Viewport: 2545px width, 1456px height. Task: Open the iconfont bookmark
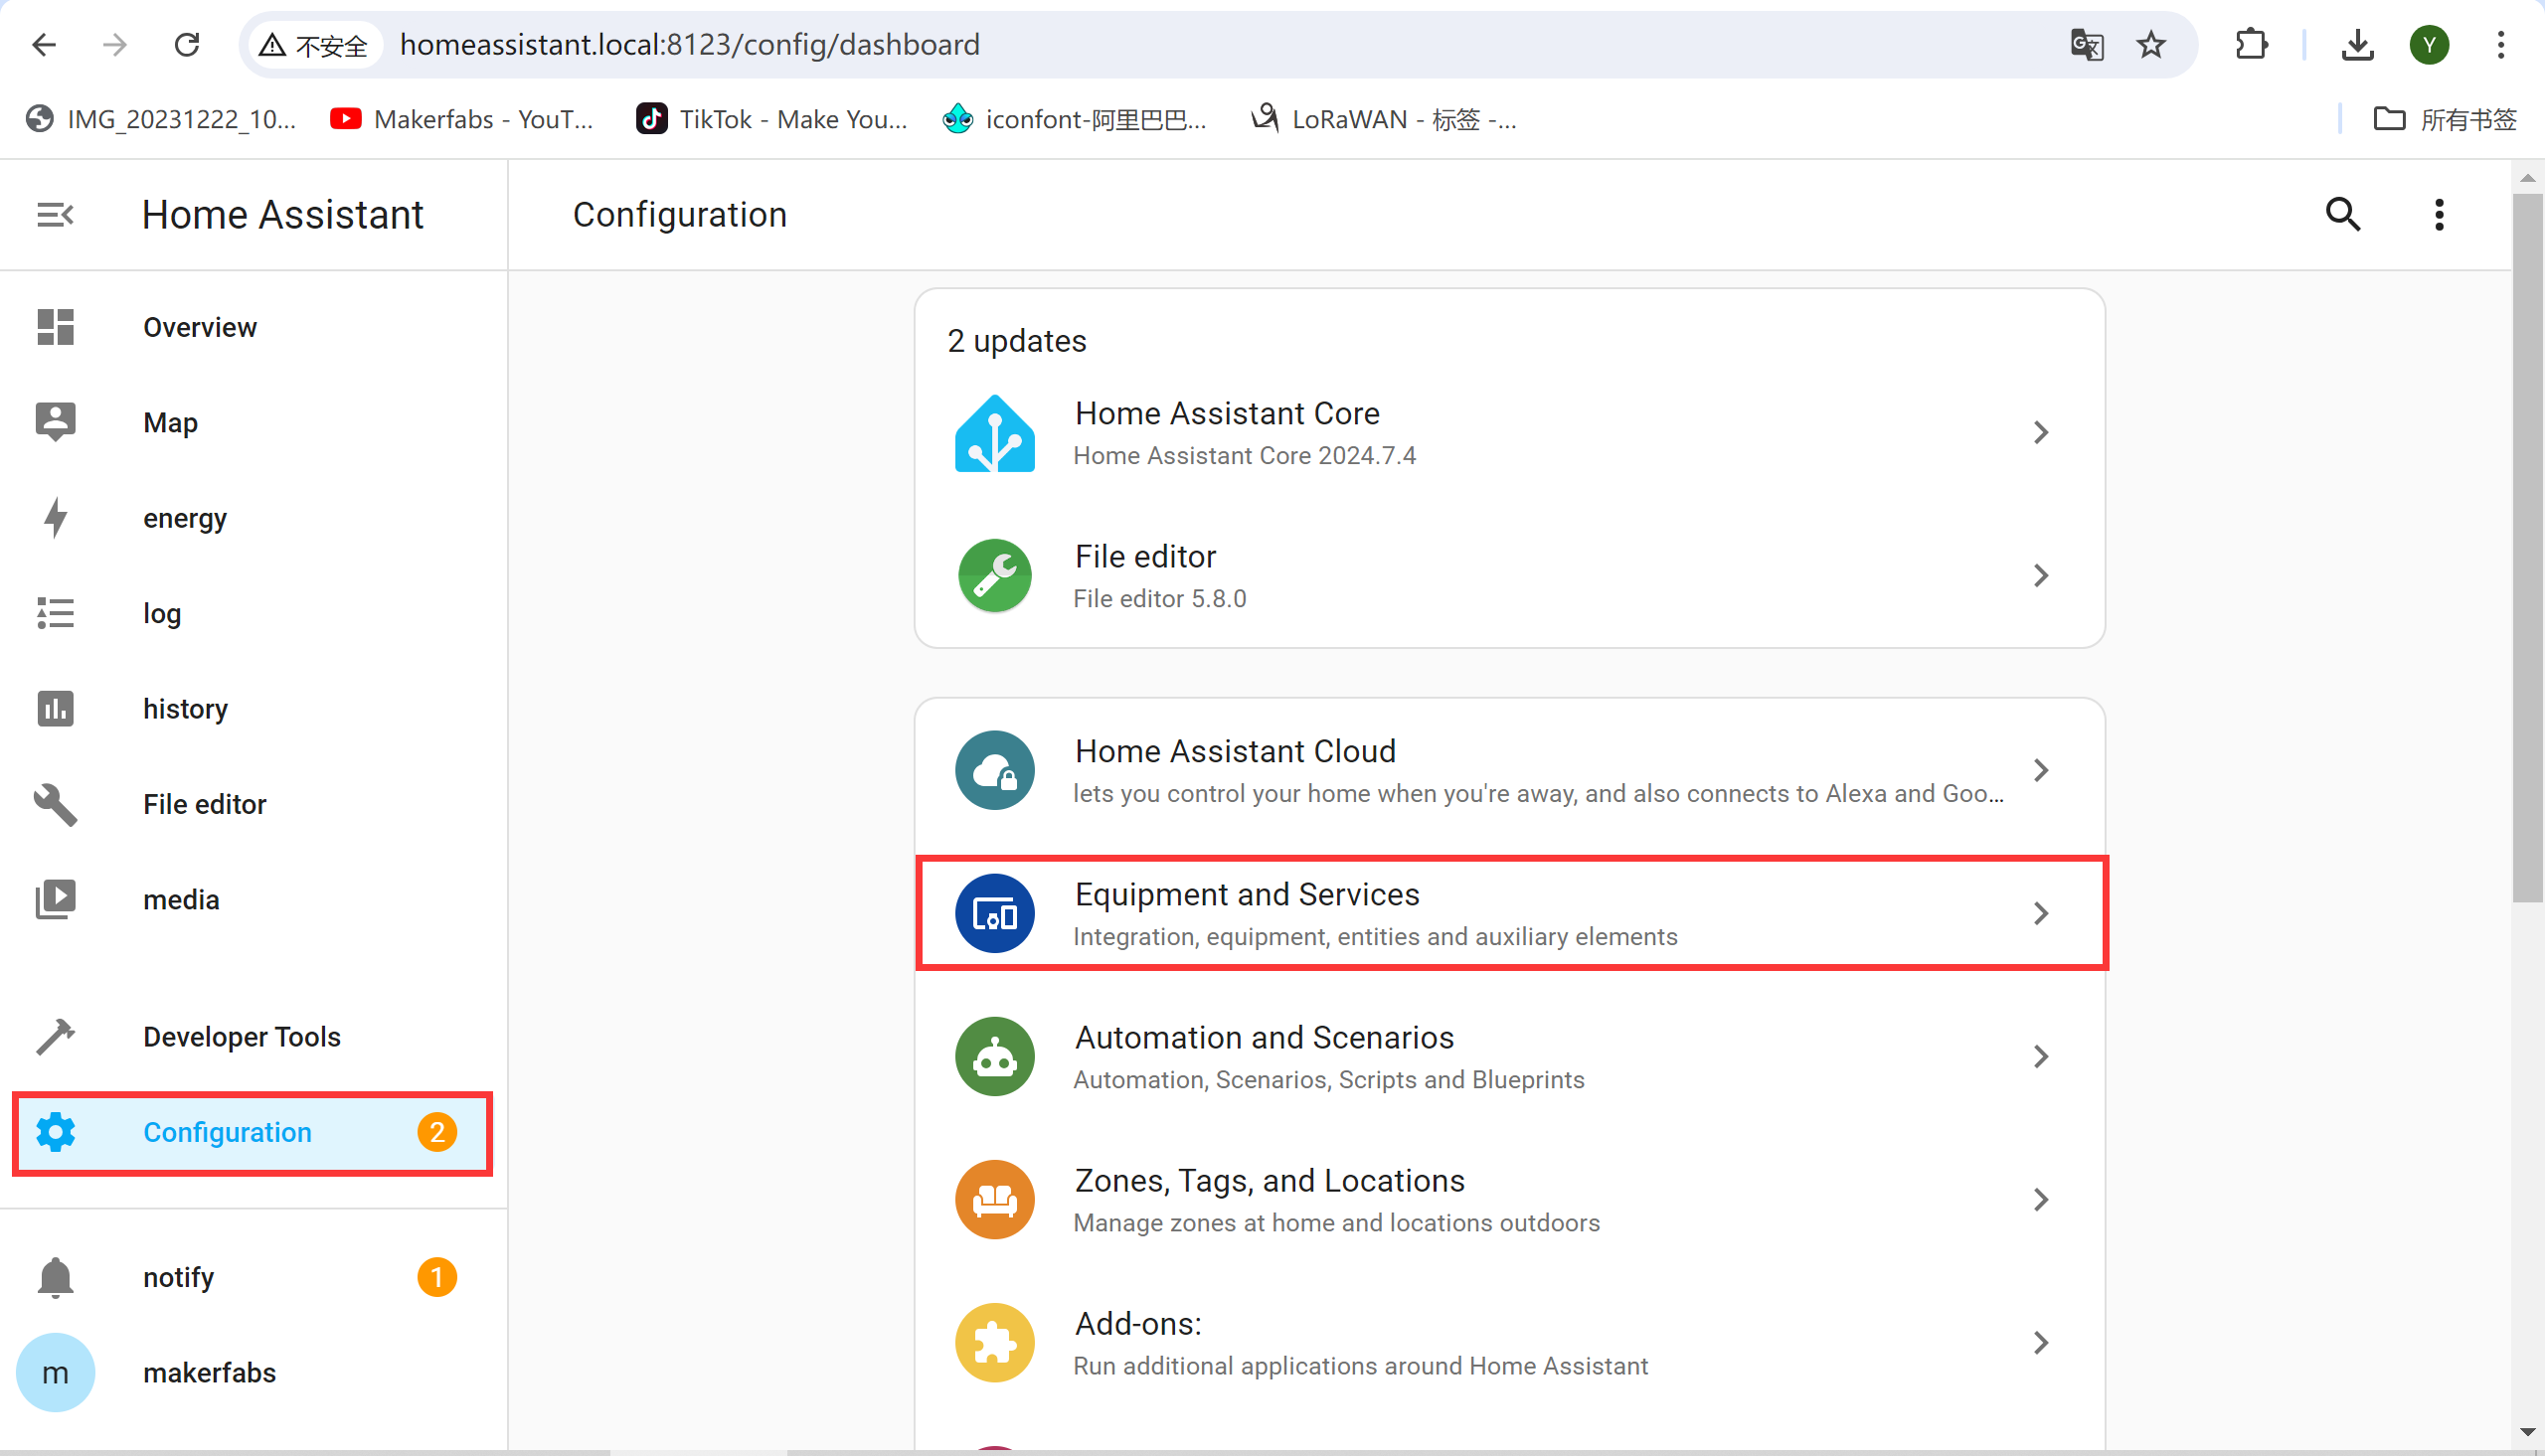[1075, 119]
